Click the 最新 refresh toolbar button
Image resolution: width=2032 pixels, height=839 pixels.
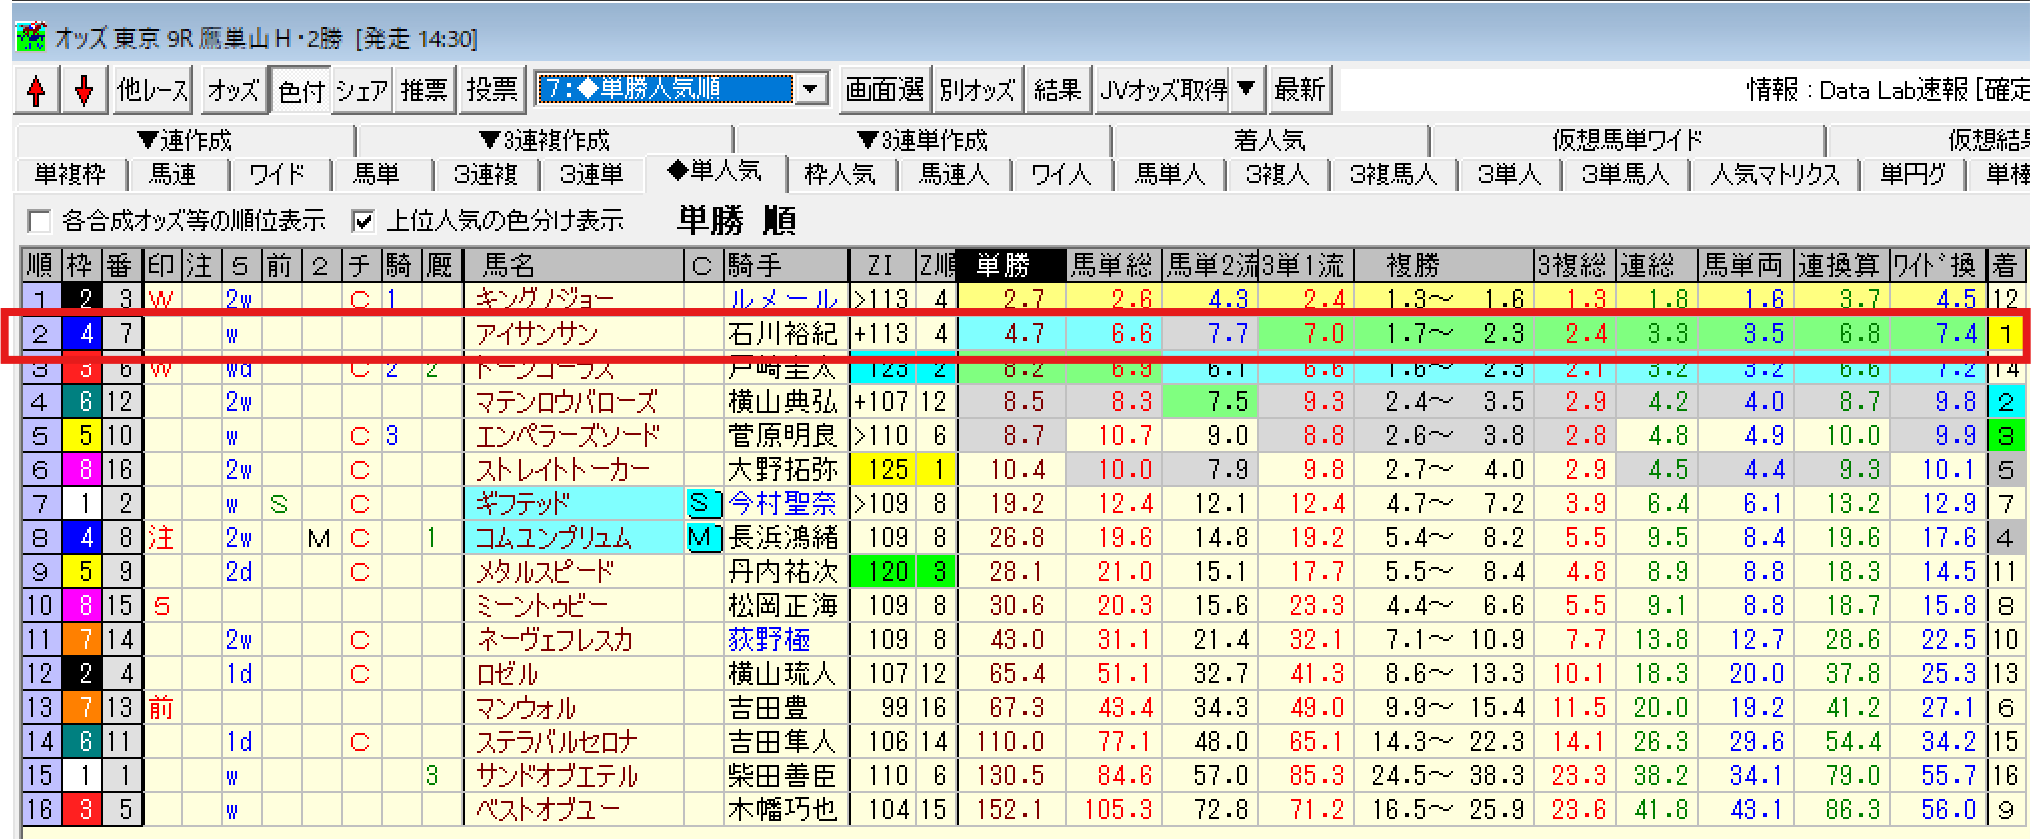click(x=1299, y=91)
